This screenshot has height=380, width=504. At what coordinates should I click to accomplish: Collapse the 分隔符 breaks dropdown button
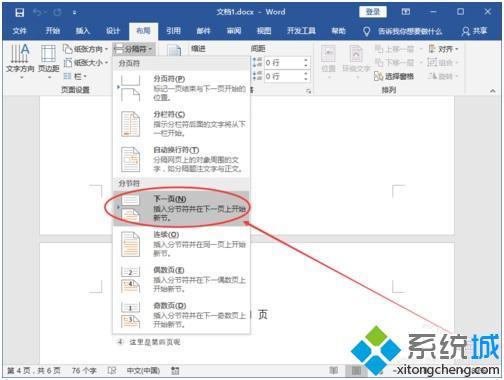point(133,49)
